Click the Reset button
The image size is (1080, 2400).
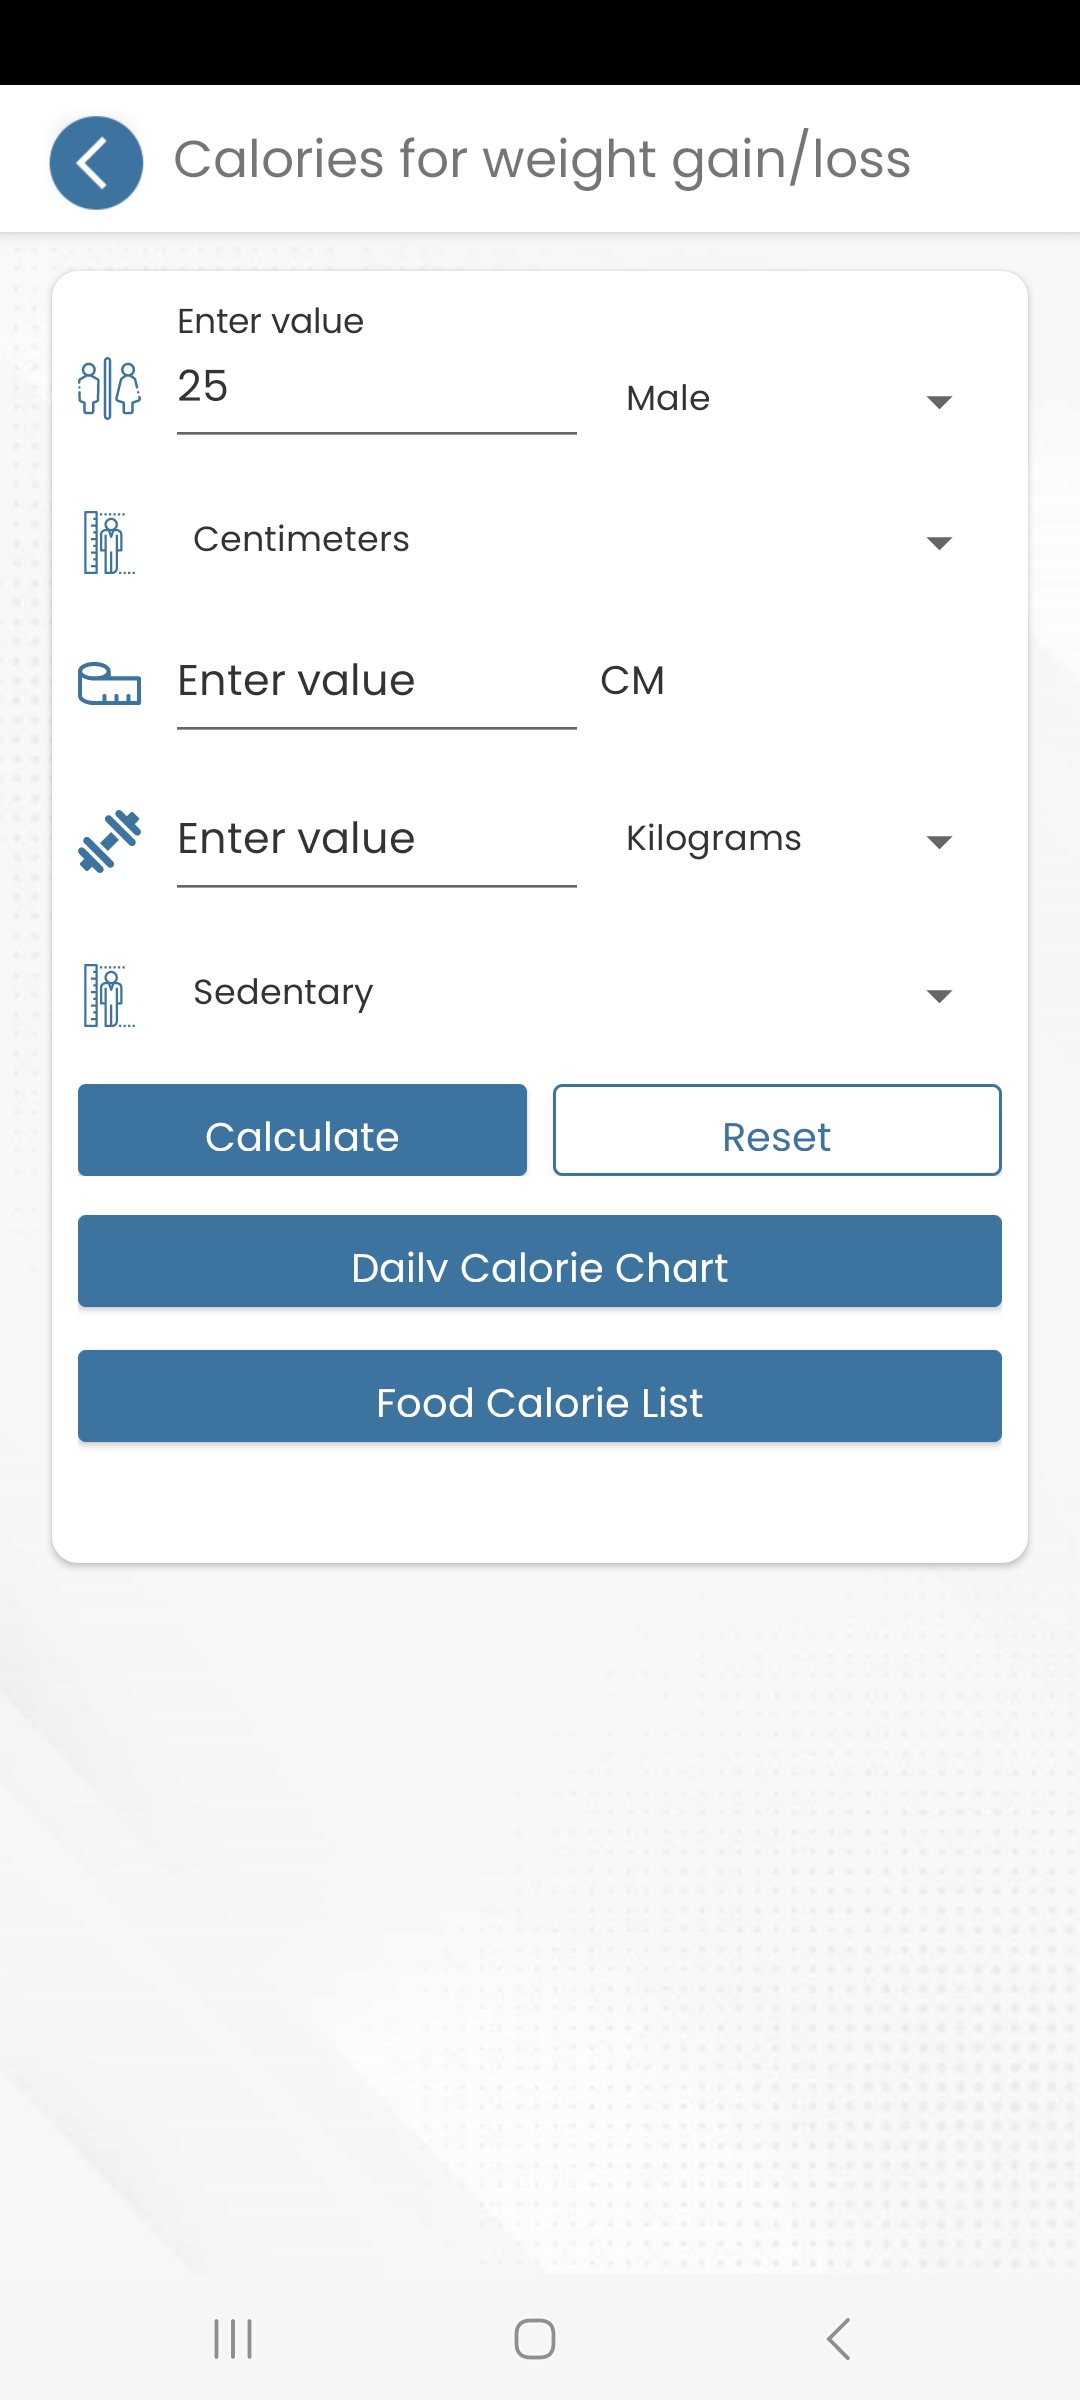tap(777, 1130)
